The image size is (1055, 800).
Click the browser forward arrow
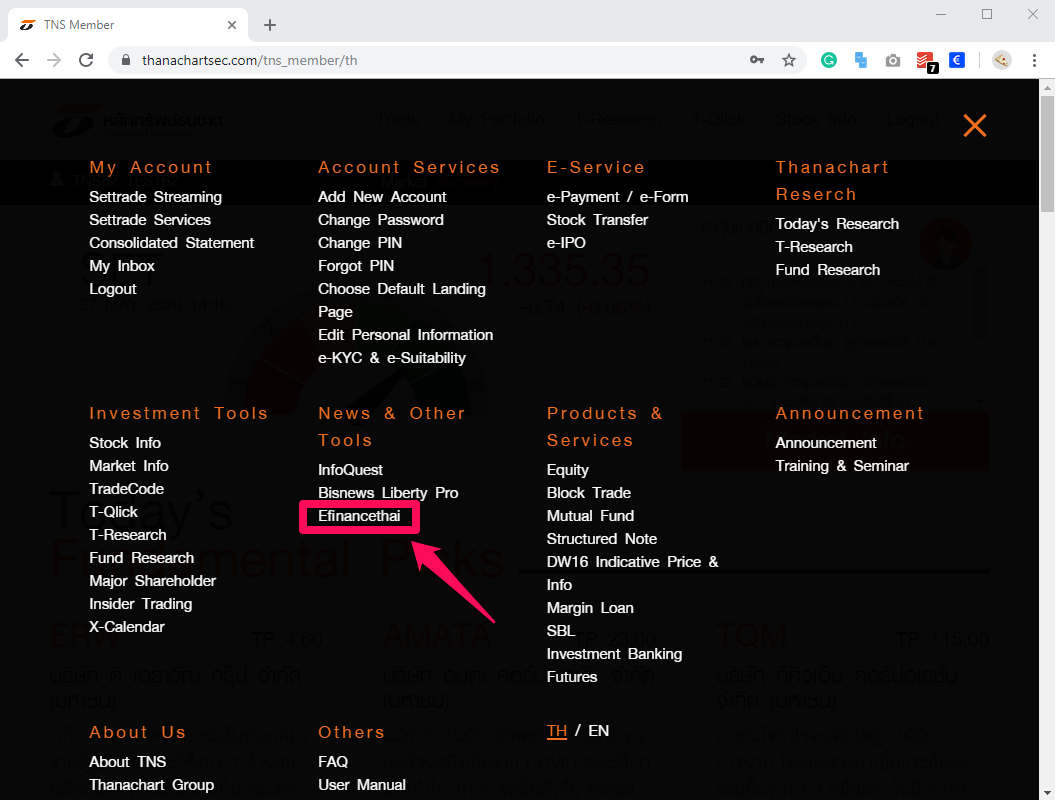[54, 61]
